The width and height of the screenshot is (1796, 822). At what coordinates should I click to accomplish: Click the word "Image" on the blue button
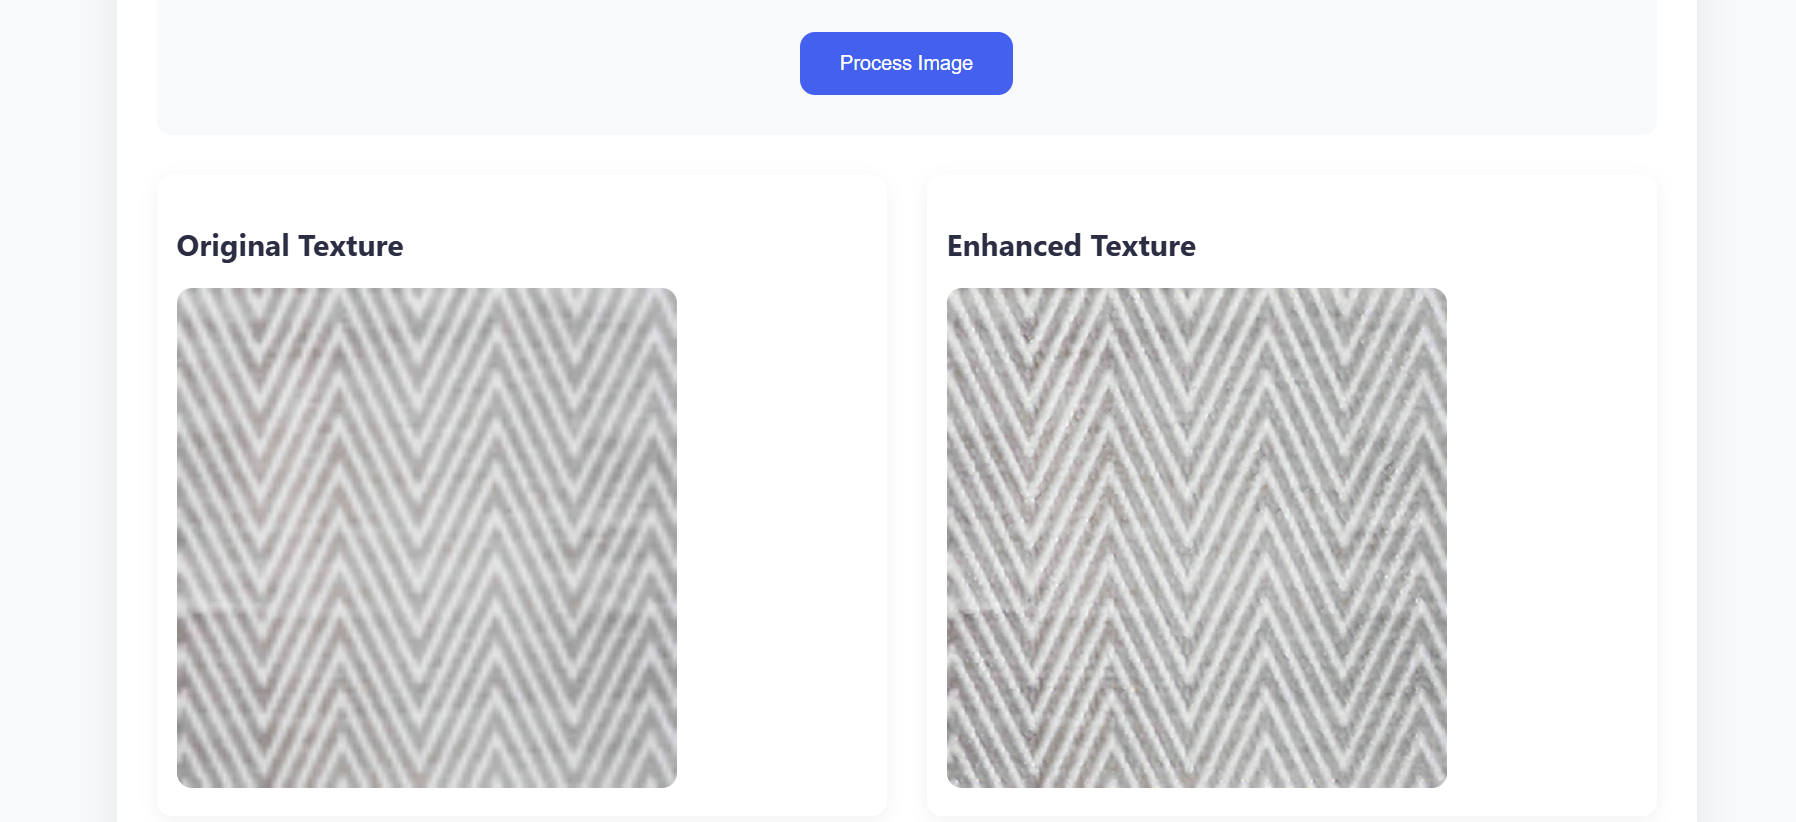pyautogui.click(x=945, y=63)
